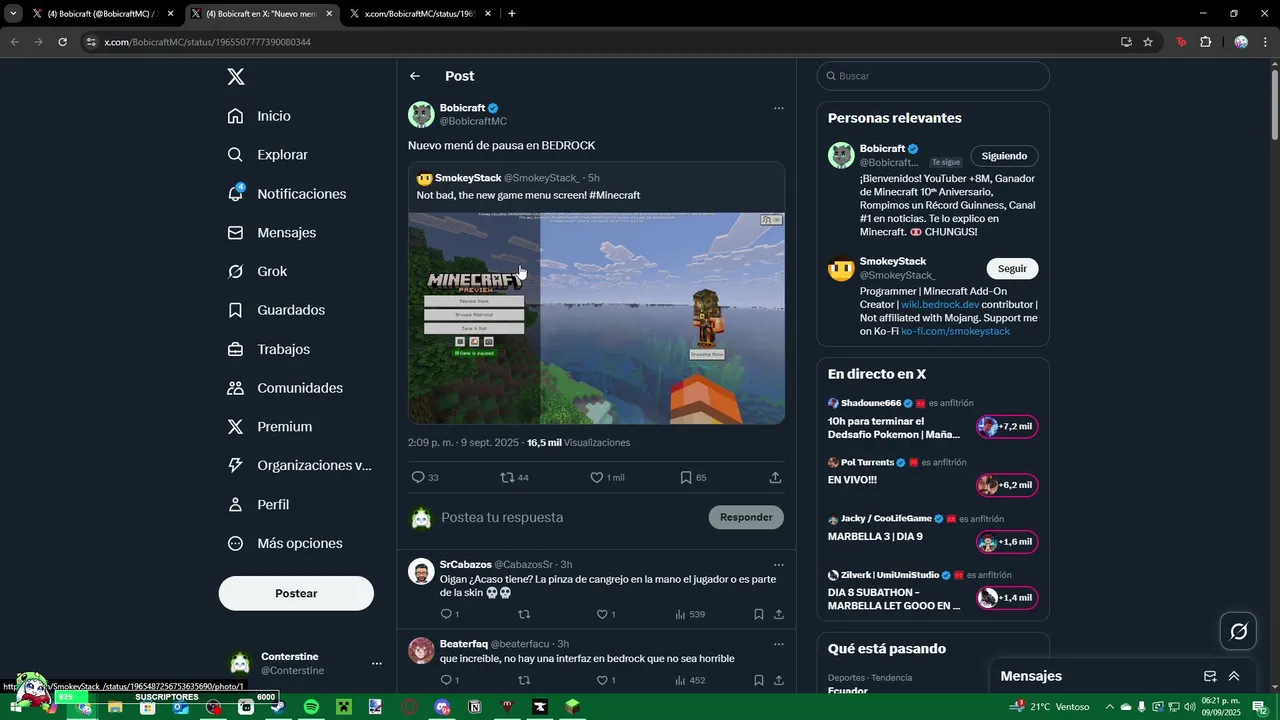Viewport: 1280px width, 720px height.
Task: Open options for SrCabazos reply
Action: tap(779, 564)
